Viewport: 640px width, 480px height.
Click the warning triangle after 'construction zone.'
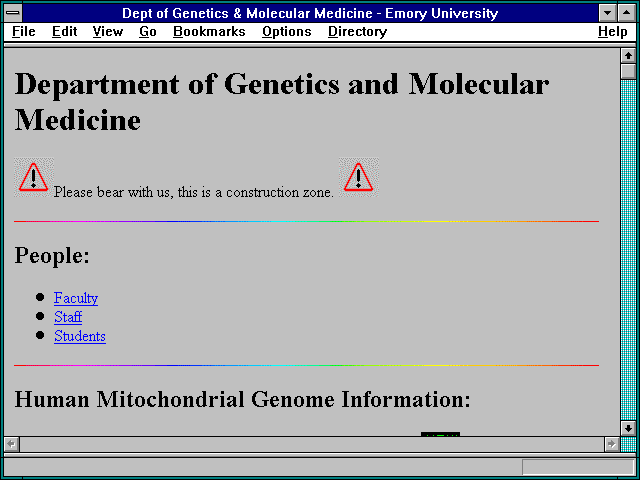(x=359, y=178)
